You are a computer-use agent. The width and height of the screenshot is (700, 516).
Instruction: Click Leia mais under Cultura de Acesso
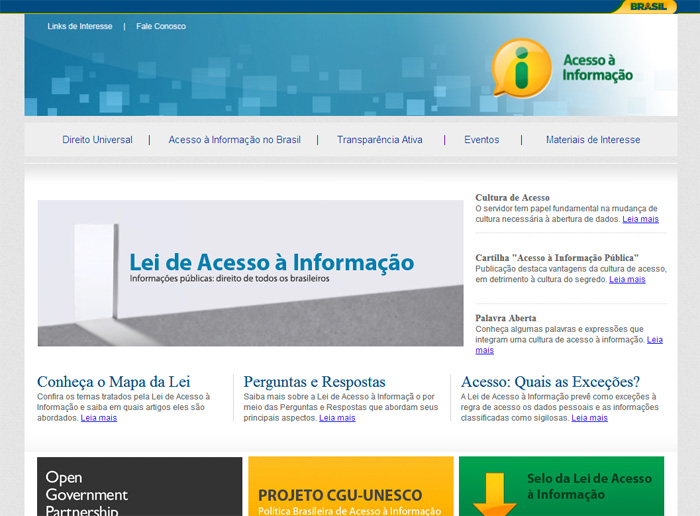tap(640, 219)
